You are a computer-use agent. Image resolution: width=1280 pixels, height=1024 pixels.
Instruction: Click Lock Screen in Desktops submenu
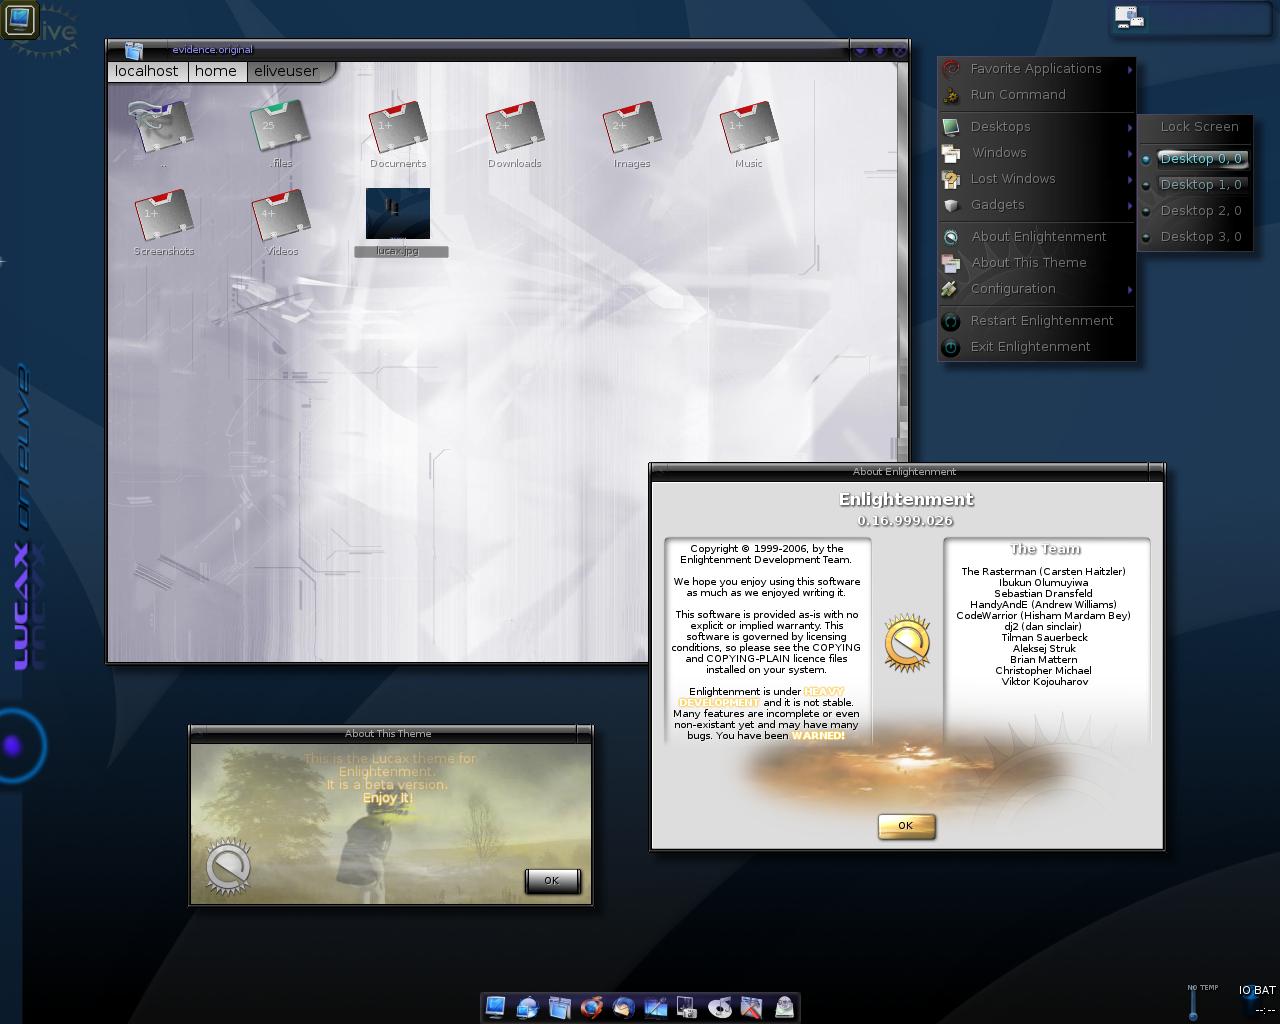click(x=1199, y=127)
